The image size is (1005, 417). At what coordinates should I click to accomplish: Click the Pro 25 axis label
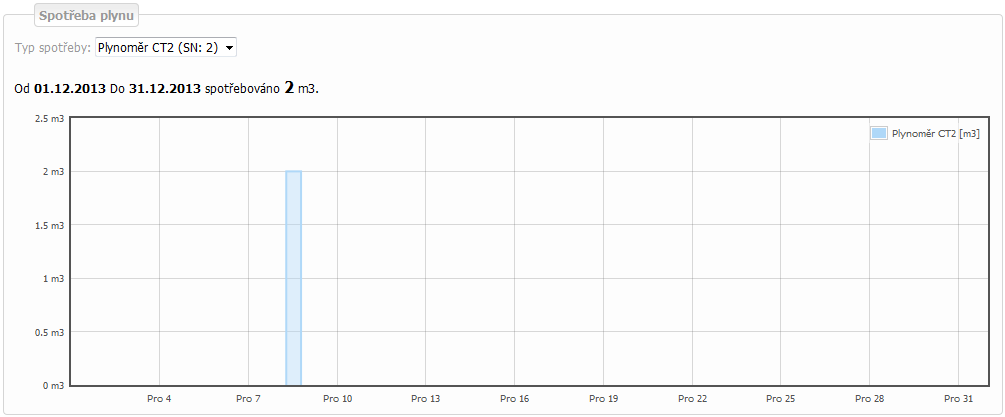(x=781, y=399)
